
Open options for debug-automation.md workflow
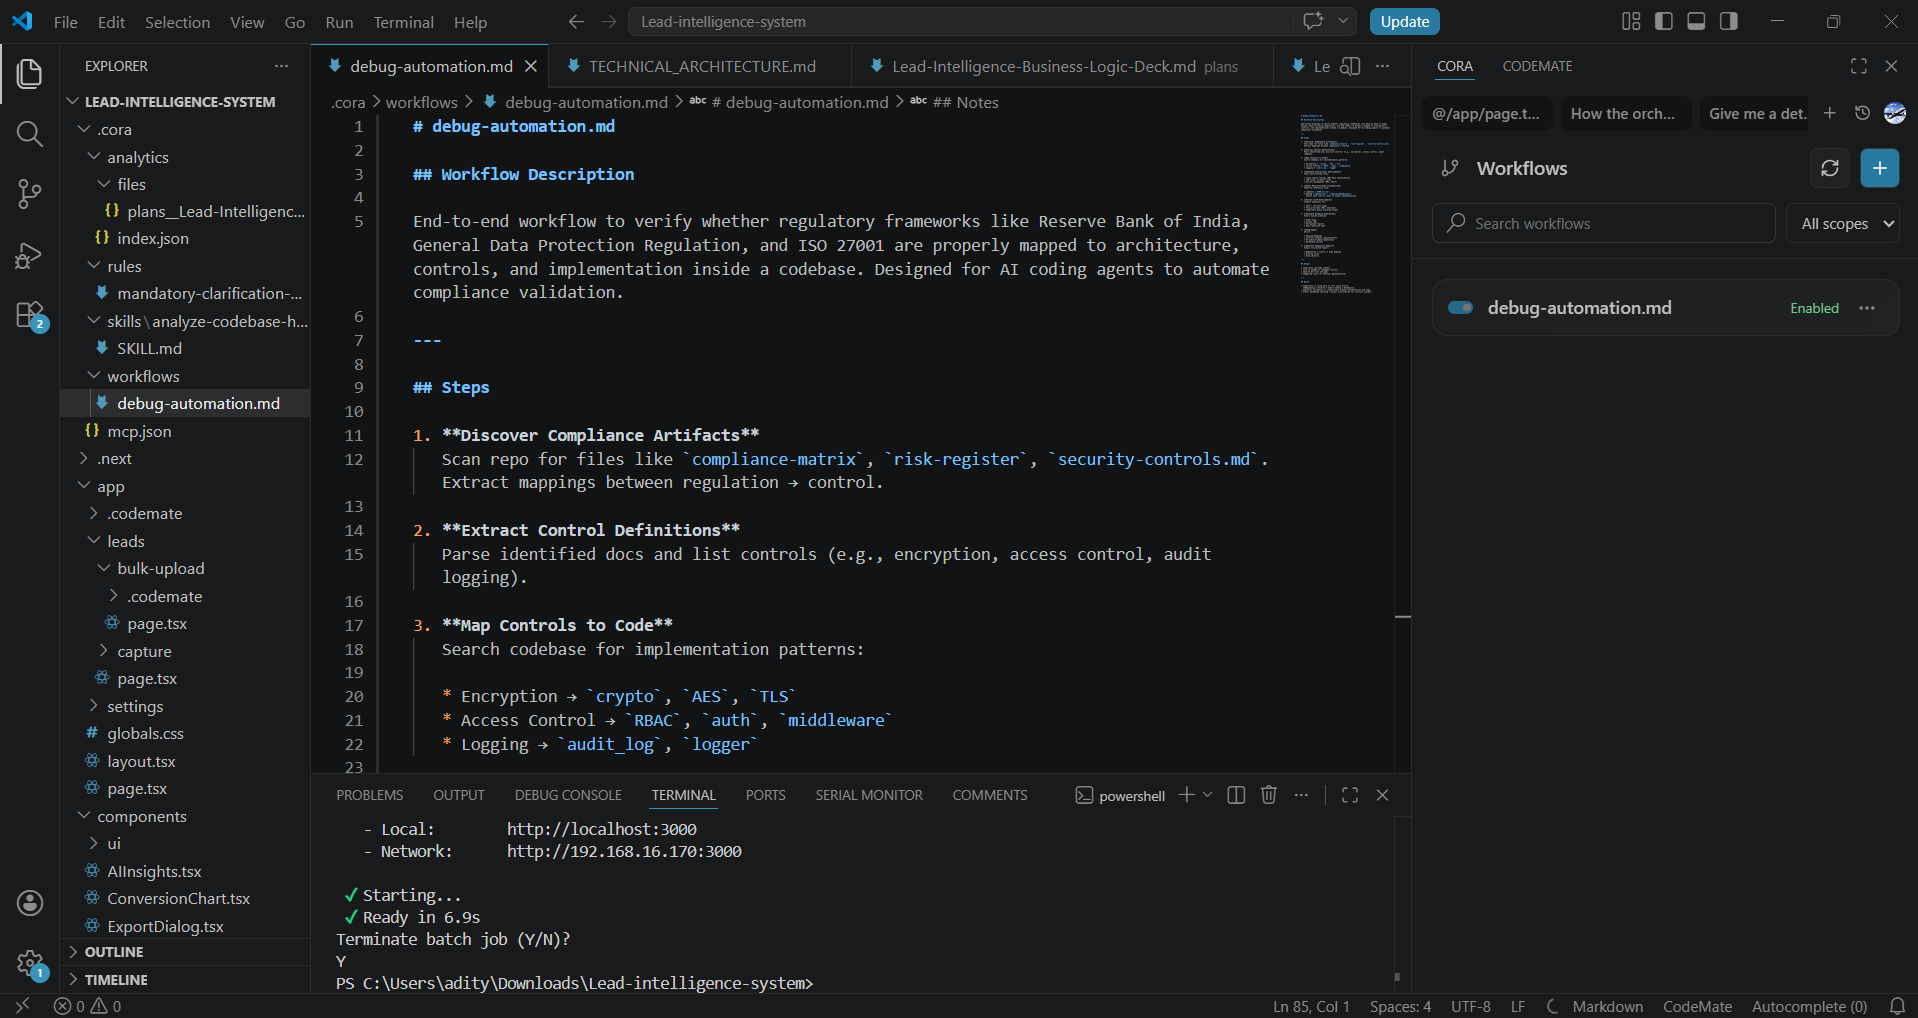tap(1867, 308)
